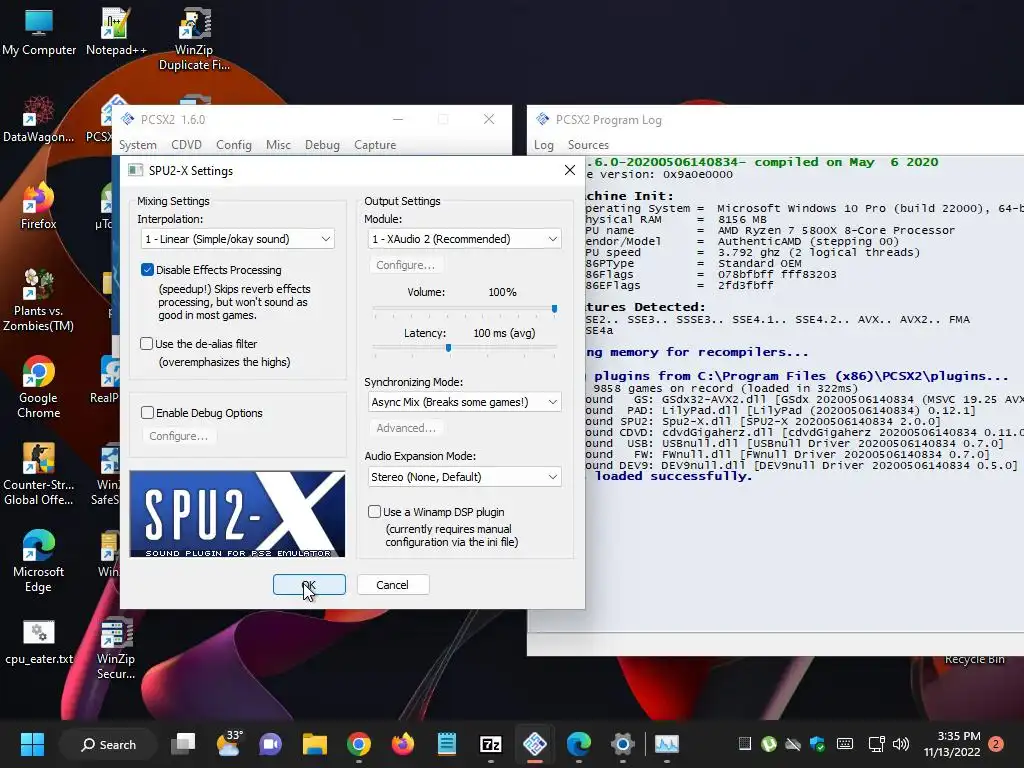Screen dimensions: 1024x768
Task: Open the Settings gear on the taskbar
Action: tap(622, 744)
